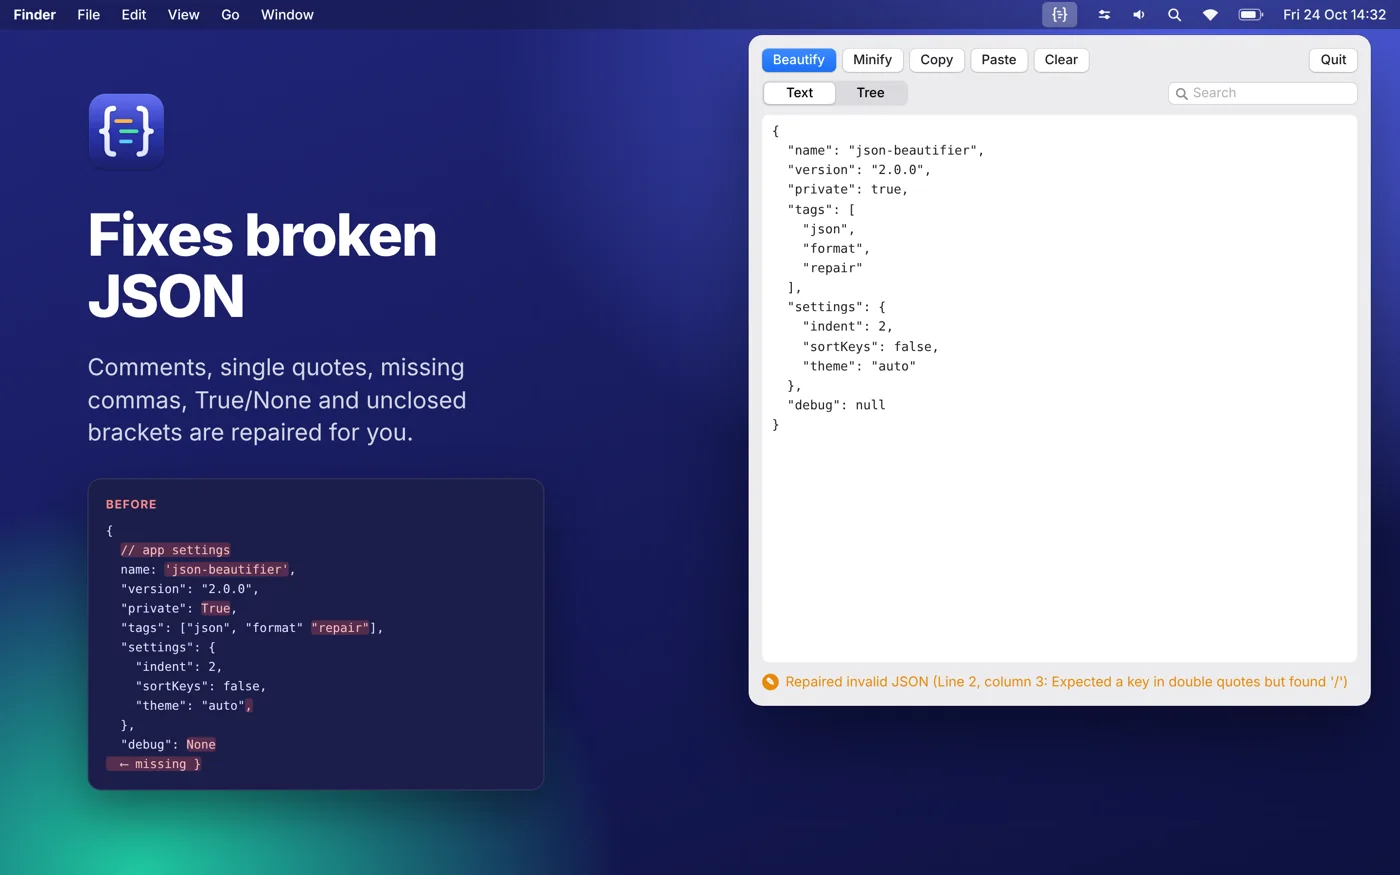Click the volume speaker icon
The width and height of the screenshot is (1400, 875).
point(1139,15)
